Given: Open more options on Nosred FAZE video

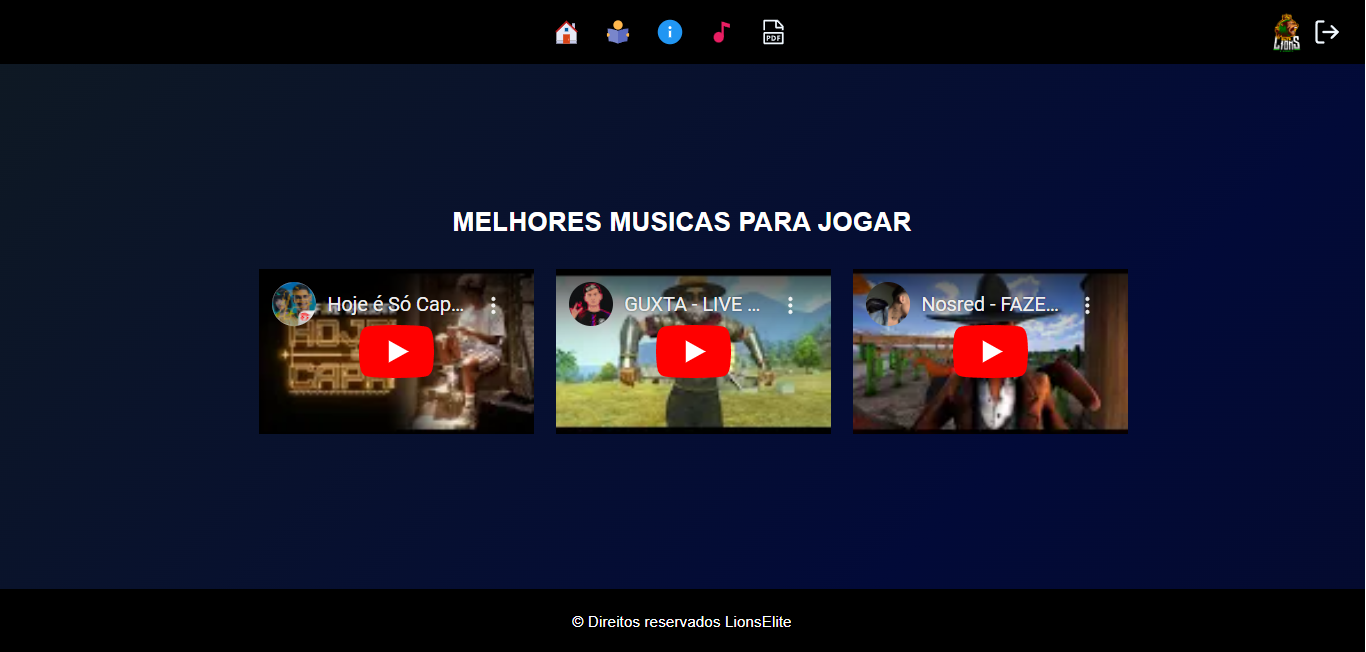Looking at the screenshot, I should [x=1087, y=304].
